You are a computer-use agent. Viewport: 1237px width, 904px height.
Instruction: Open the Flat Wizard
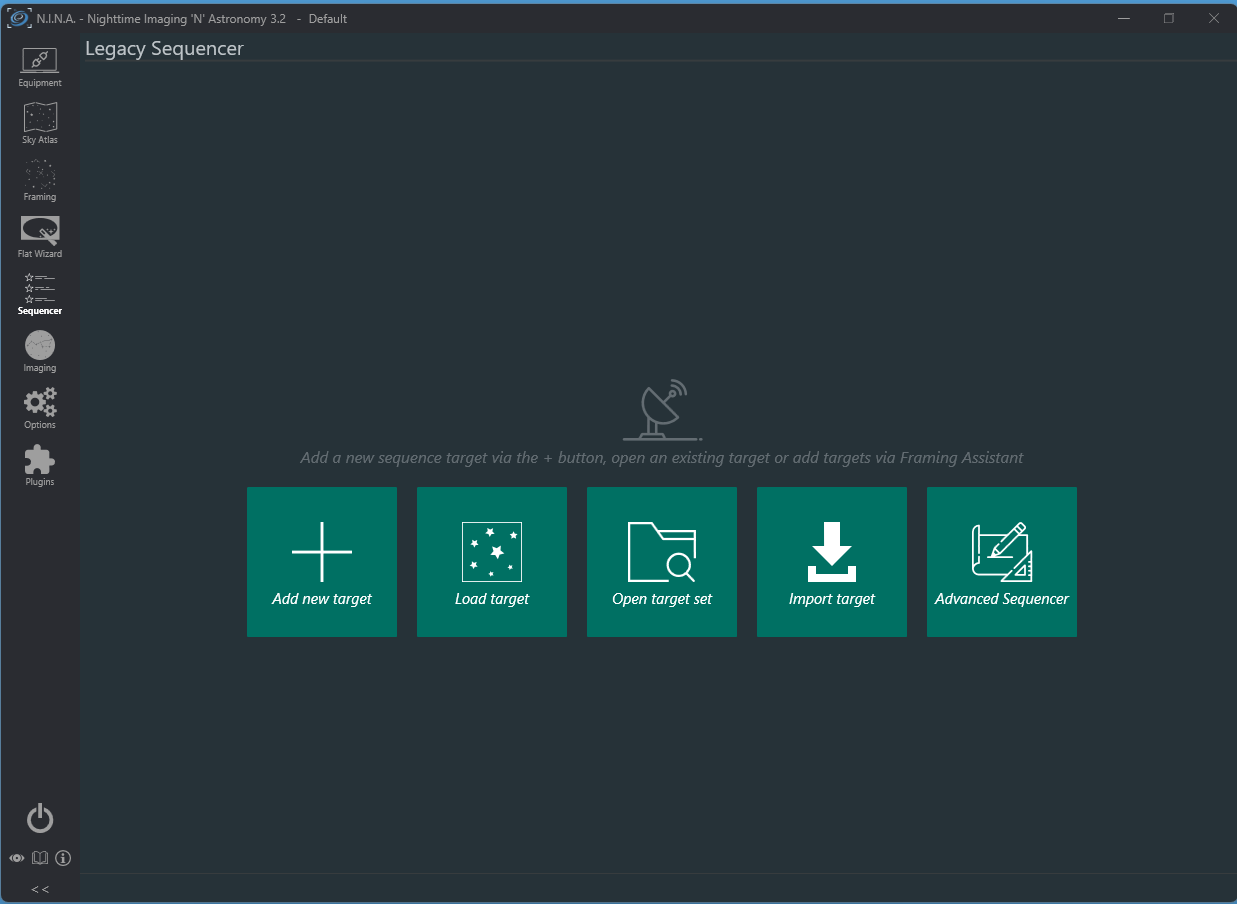pos(40,238)
